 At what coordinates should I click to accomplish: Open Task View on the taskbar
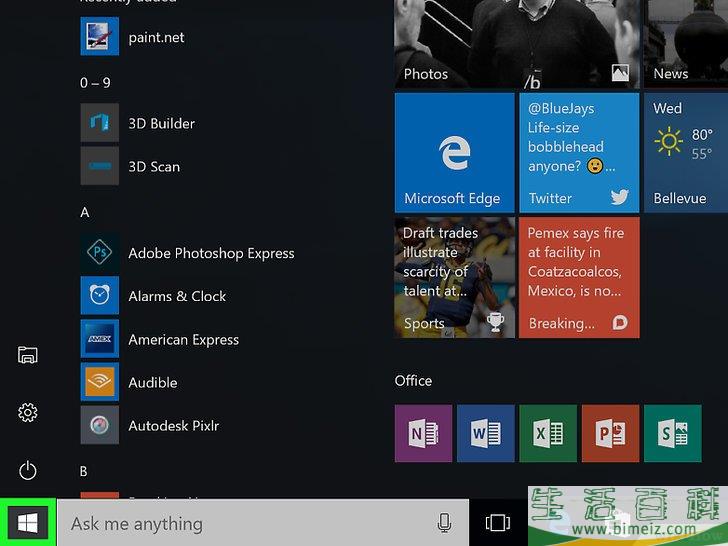pos(498,523)
